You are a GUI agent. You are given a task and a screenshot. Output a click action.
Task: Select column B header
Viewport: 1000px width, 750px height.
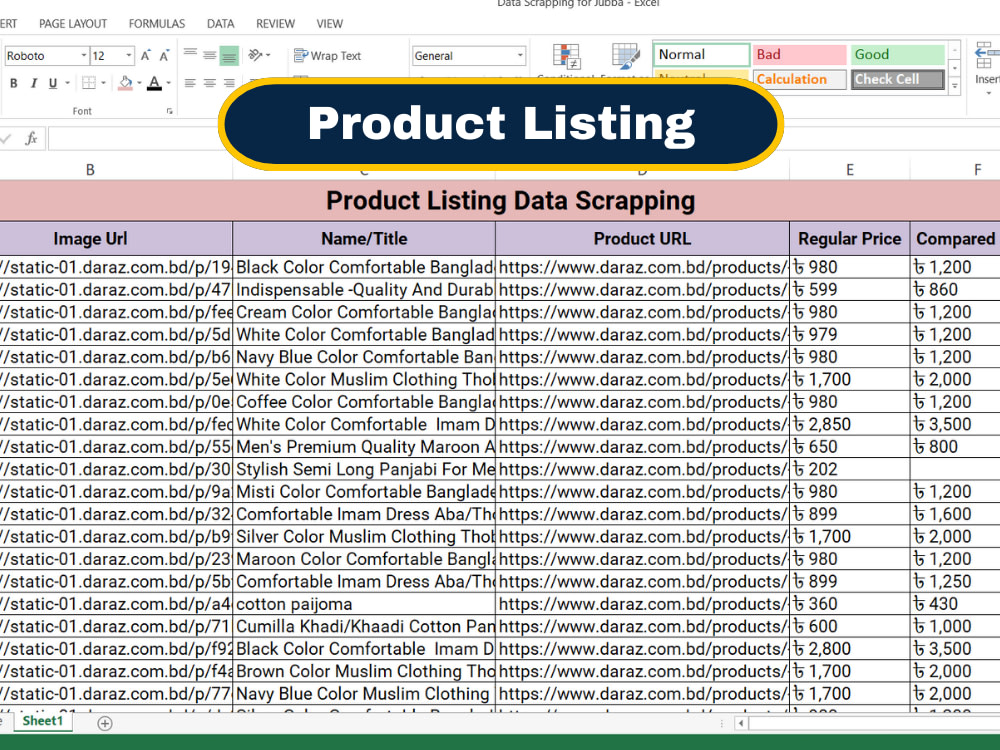(90, 170)
